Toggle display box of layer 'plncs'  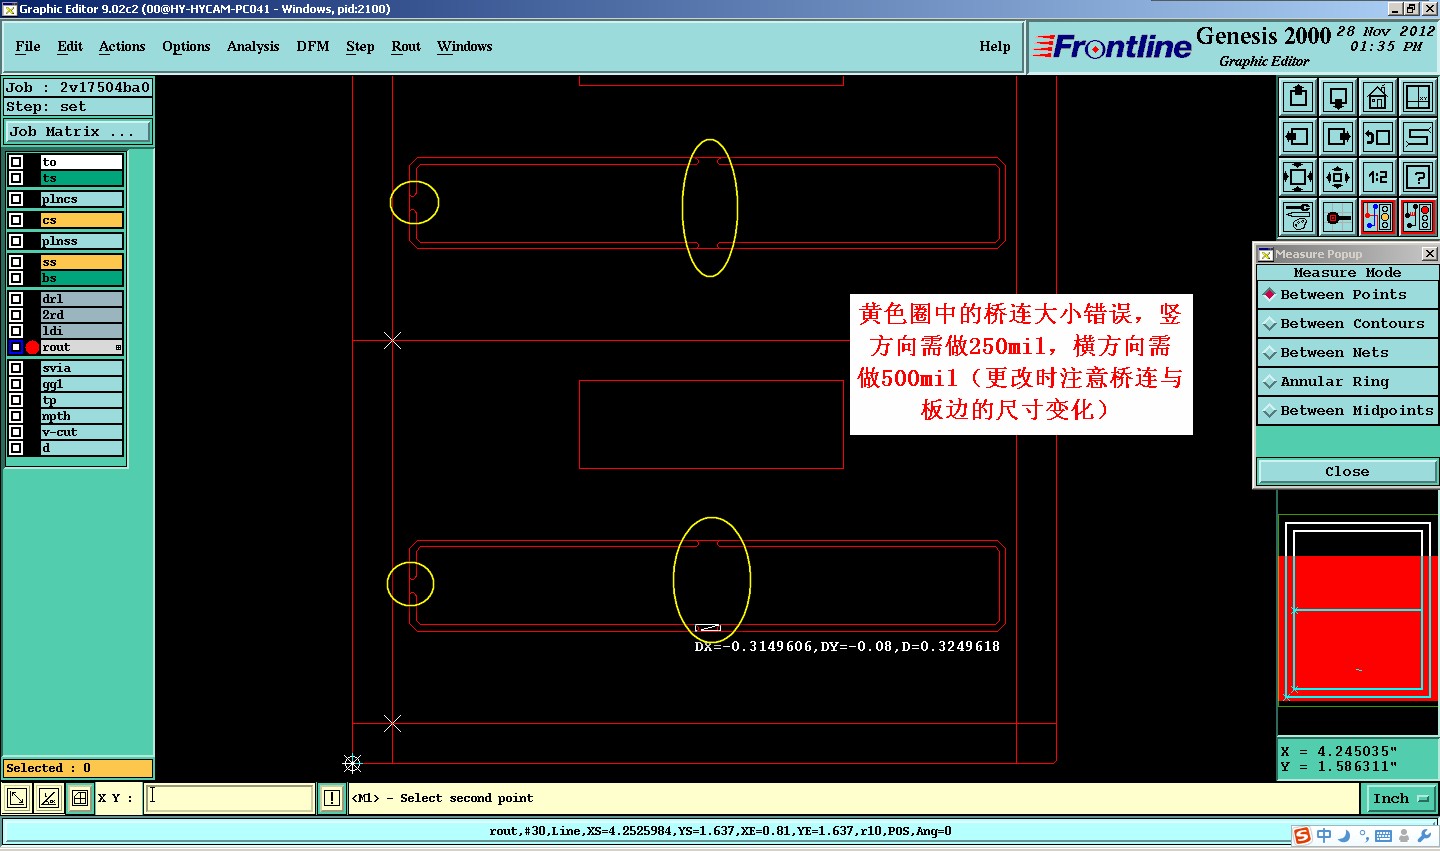tap(16, 199)
